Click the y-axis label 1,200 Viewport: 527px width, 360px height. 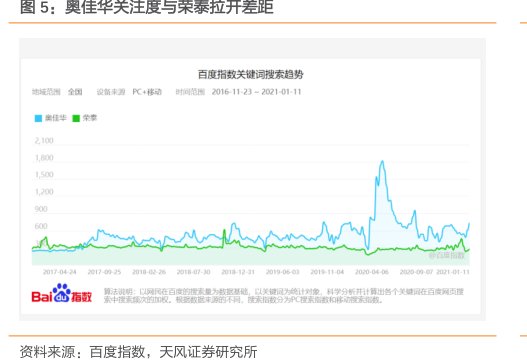(44, 192)
